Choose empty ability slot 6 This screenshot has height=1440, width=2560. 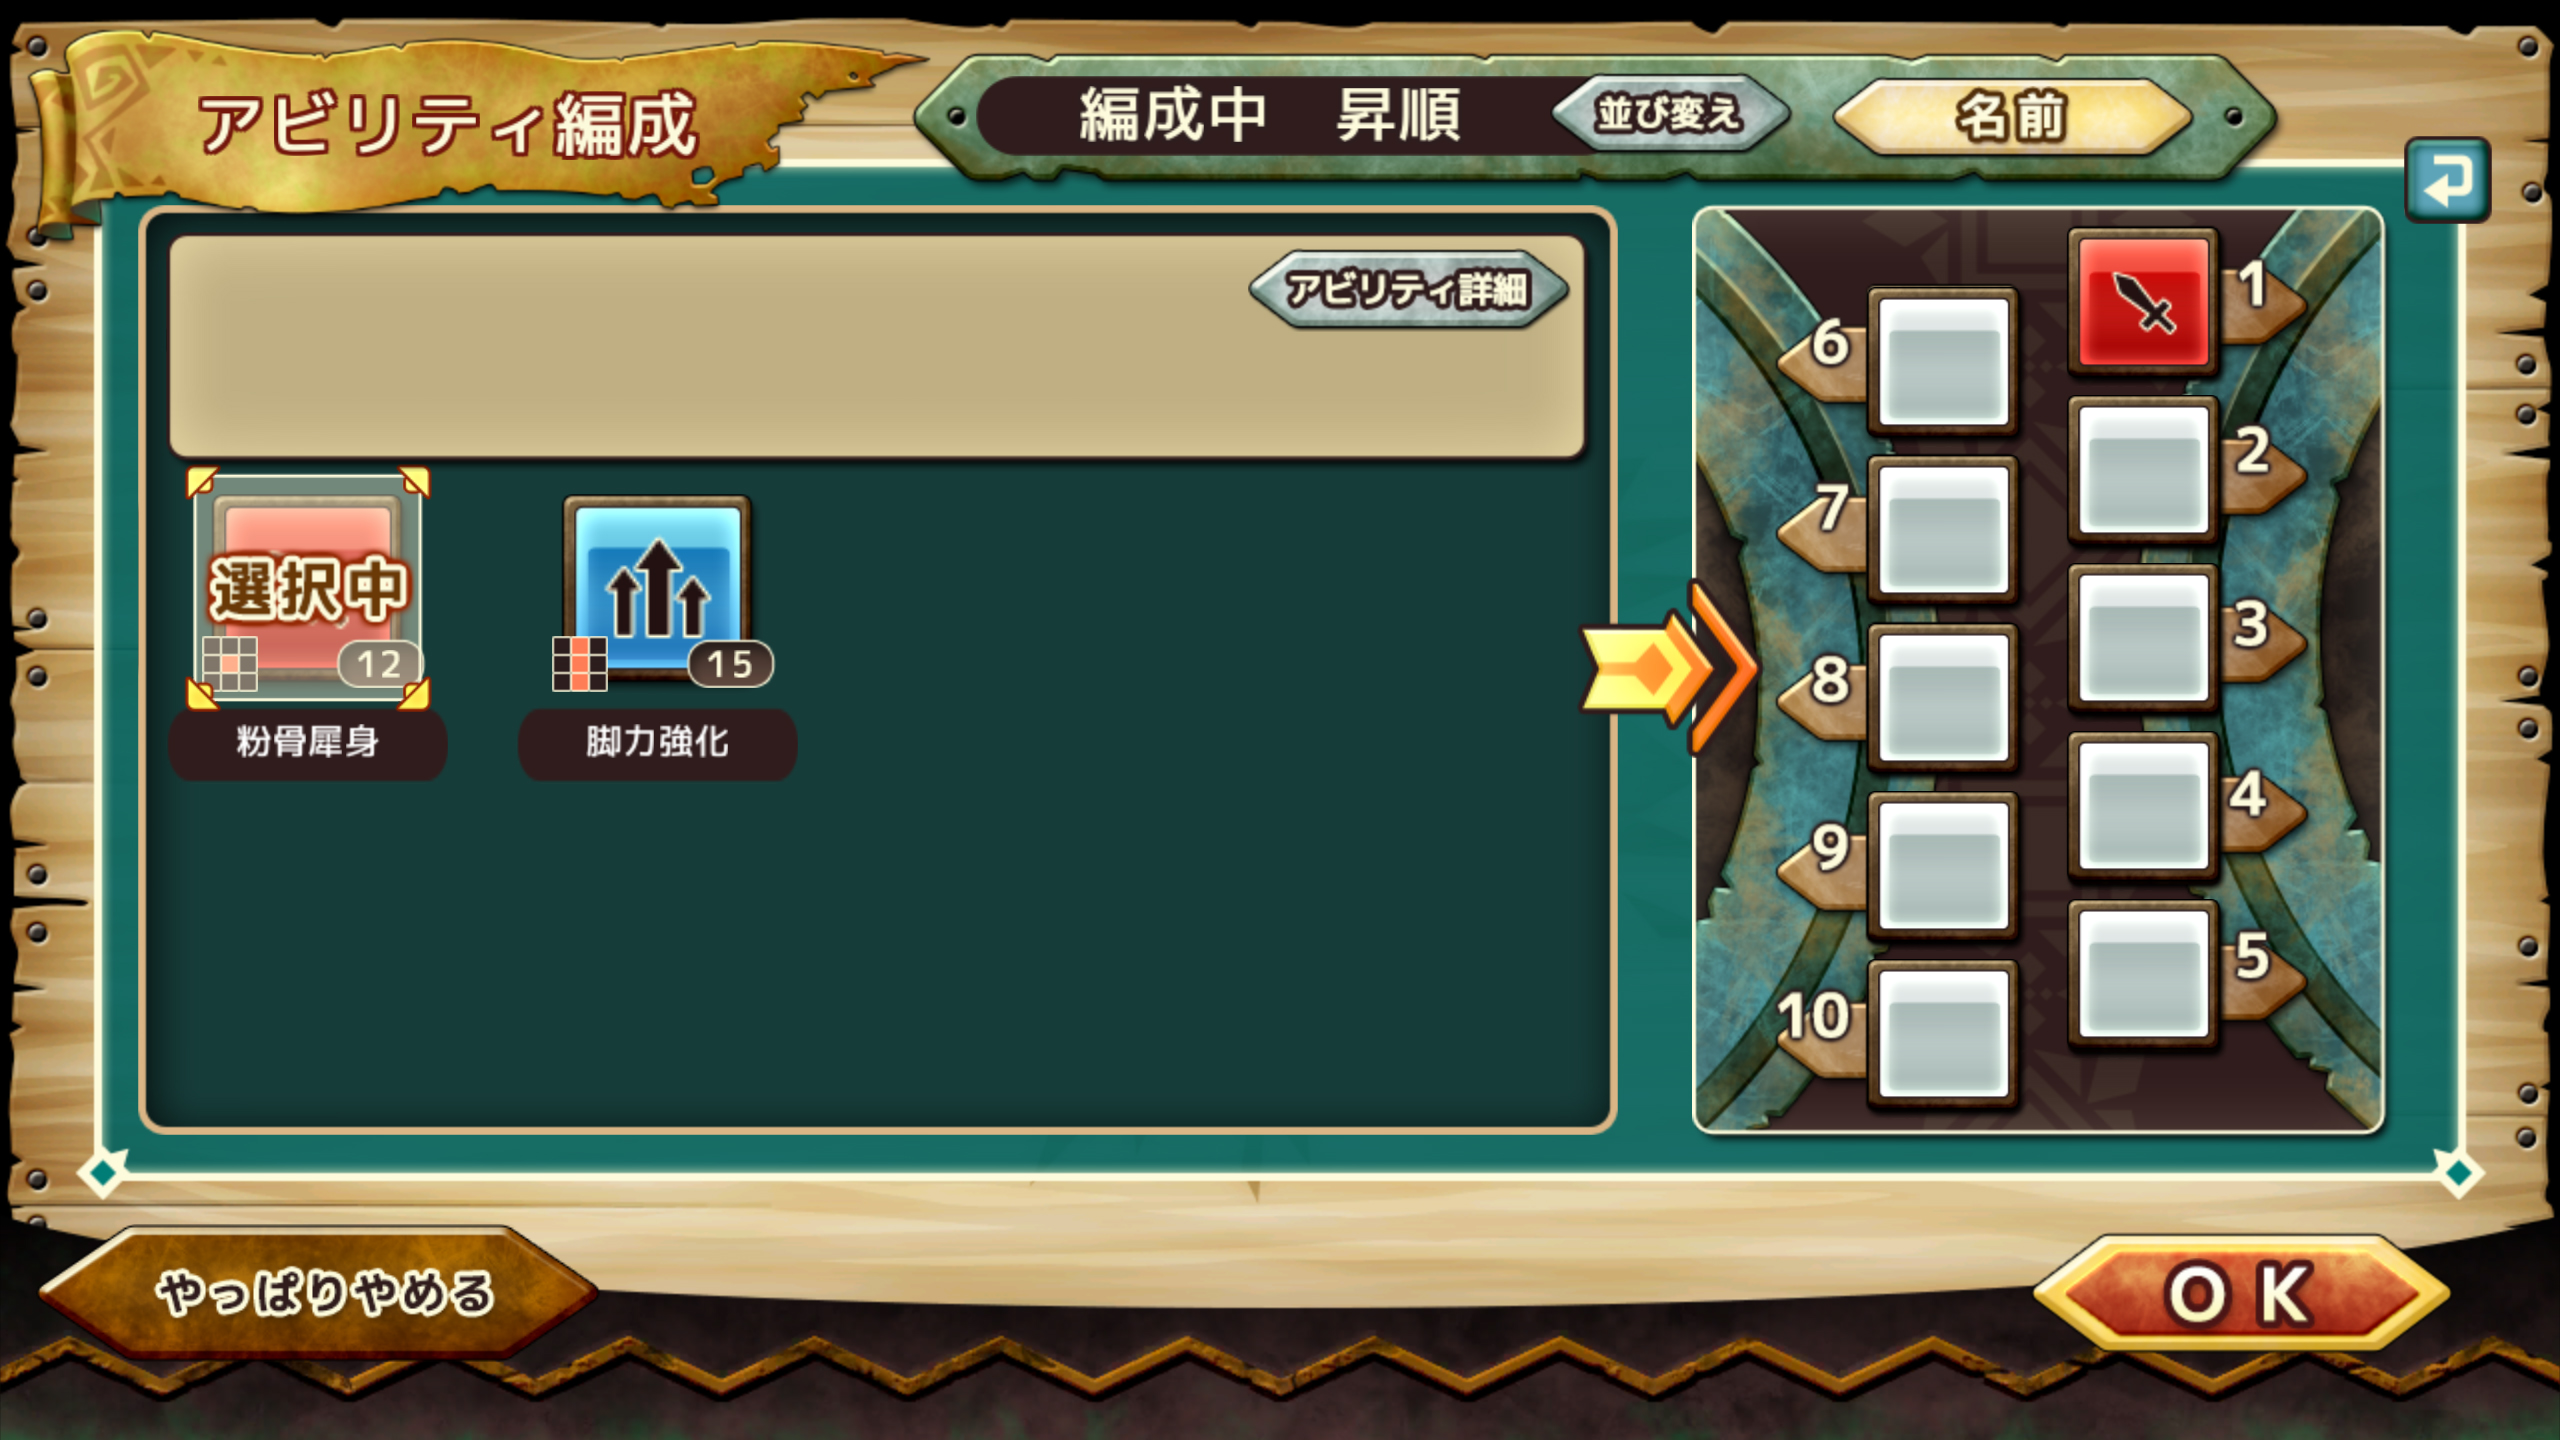1942,361
